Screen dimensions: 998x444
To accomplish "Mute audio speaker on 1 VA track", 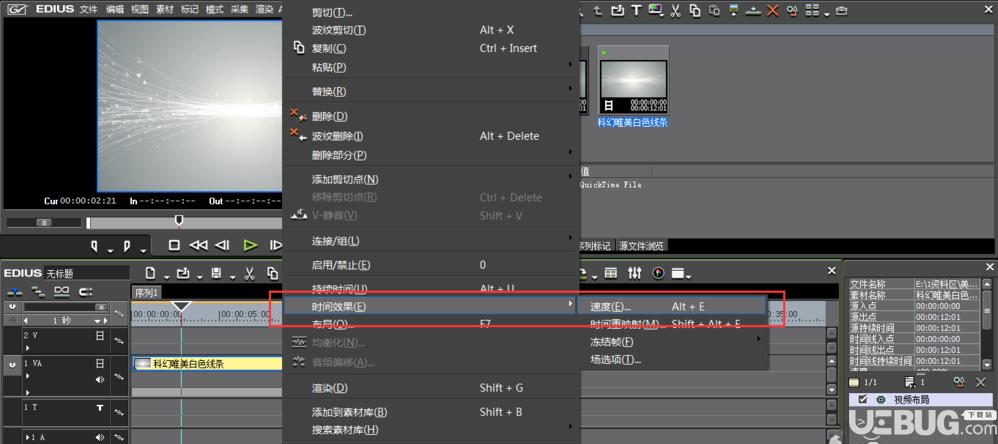I will (100, 380).
